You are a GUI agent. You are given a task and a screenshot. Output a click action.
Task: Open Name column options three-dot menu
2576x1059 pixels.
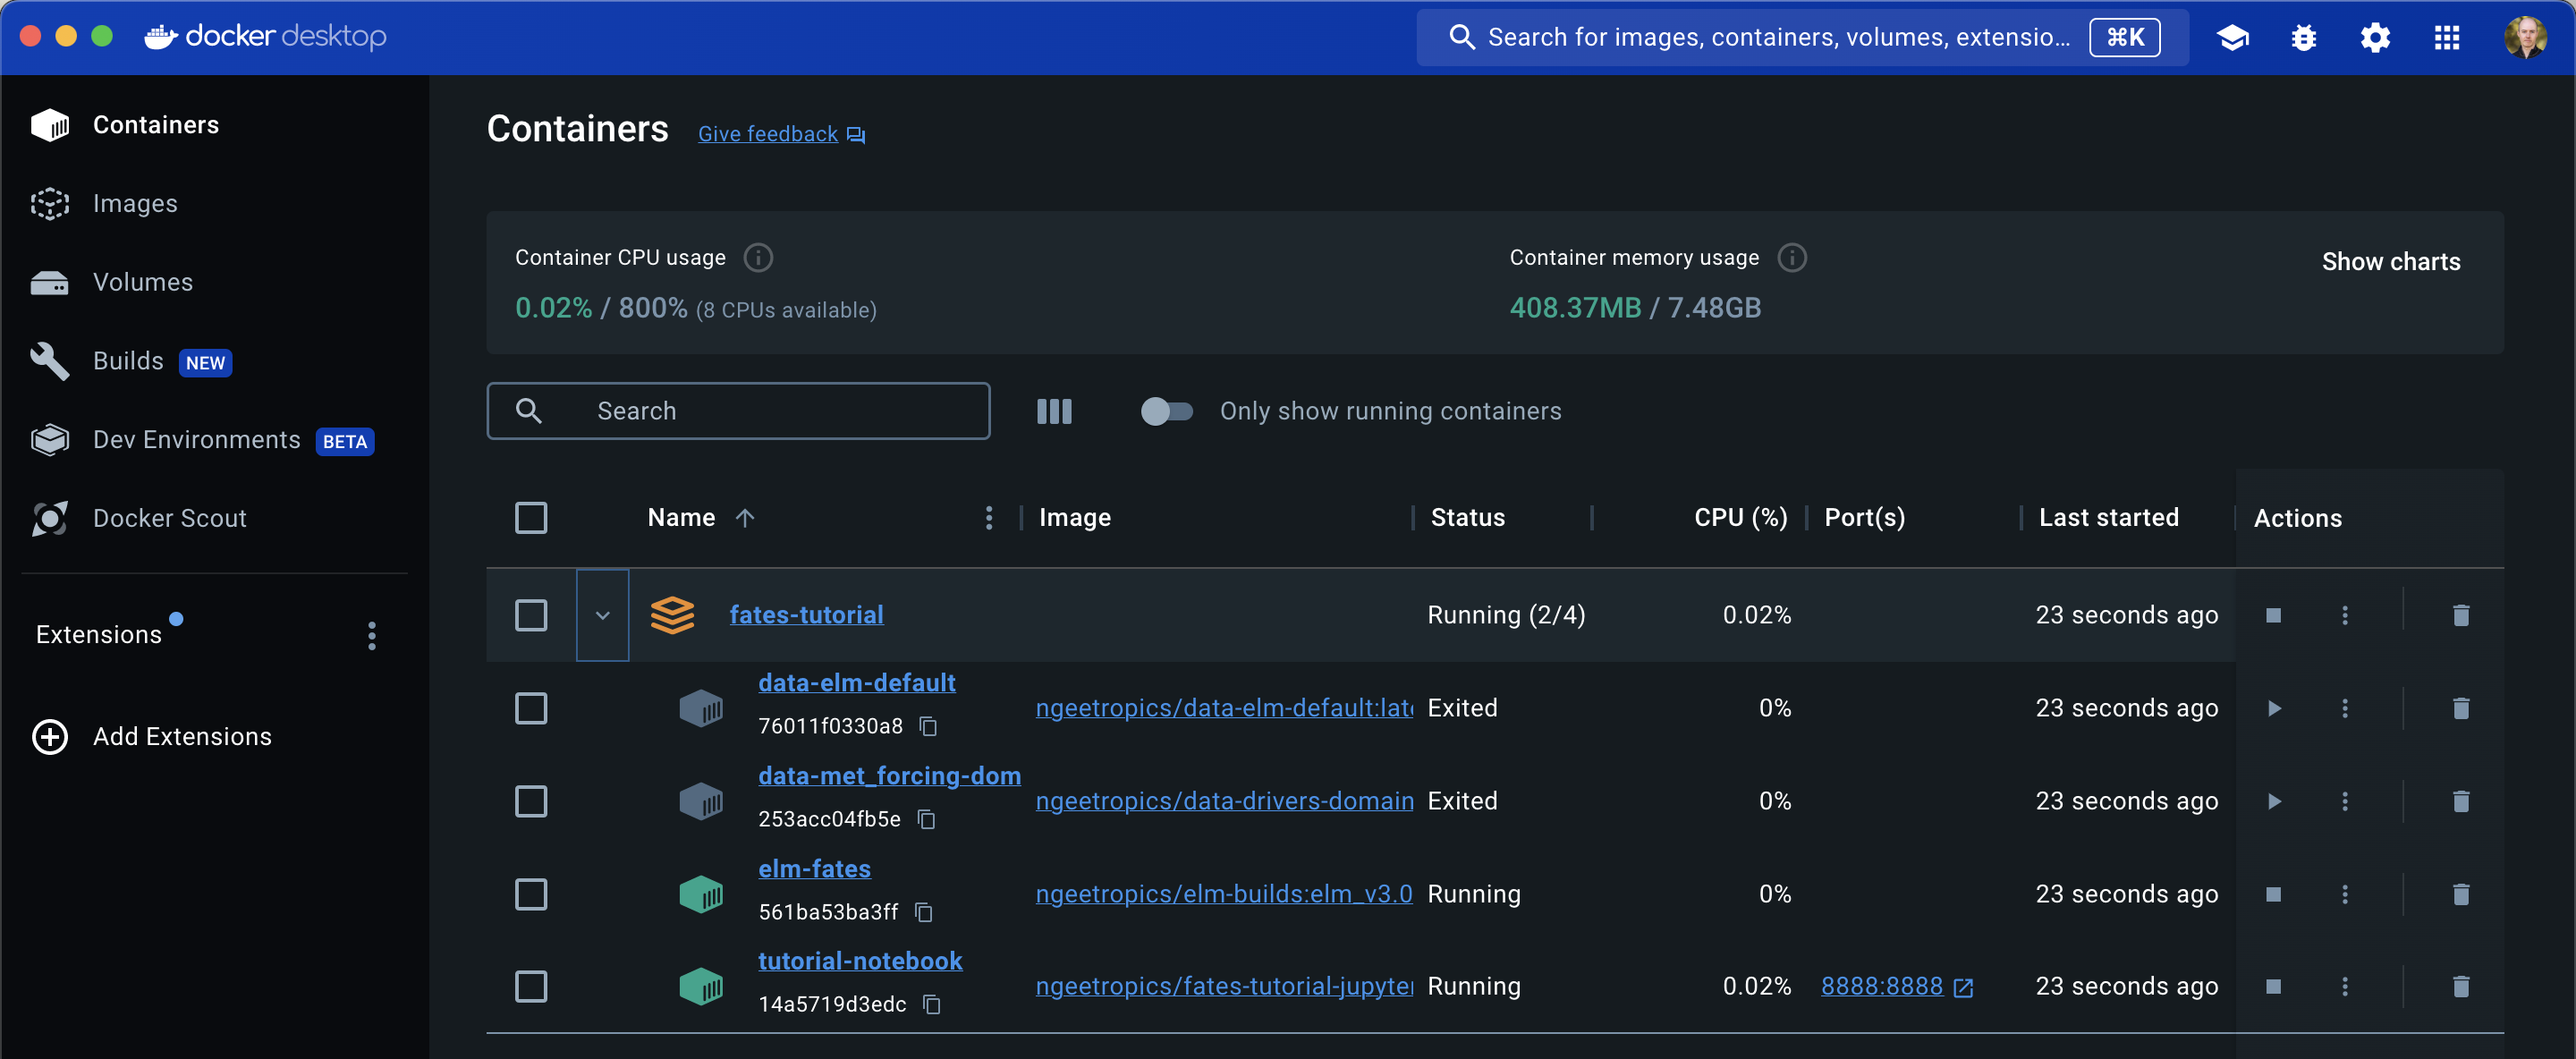tap(988, 517)
